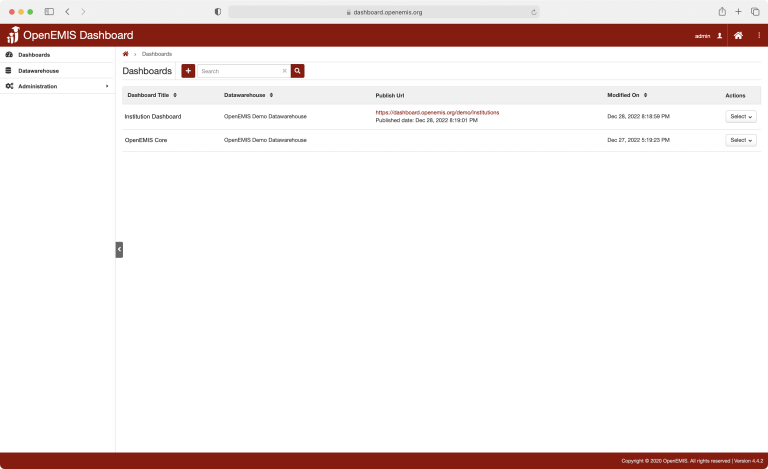The image size is (768, 469).
Task: Clear the search field with the X icon
Action: (284, 71)
